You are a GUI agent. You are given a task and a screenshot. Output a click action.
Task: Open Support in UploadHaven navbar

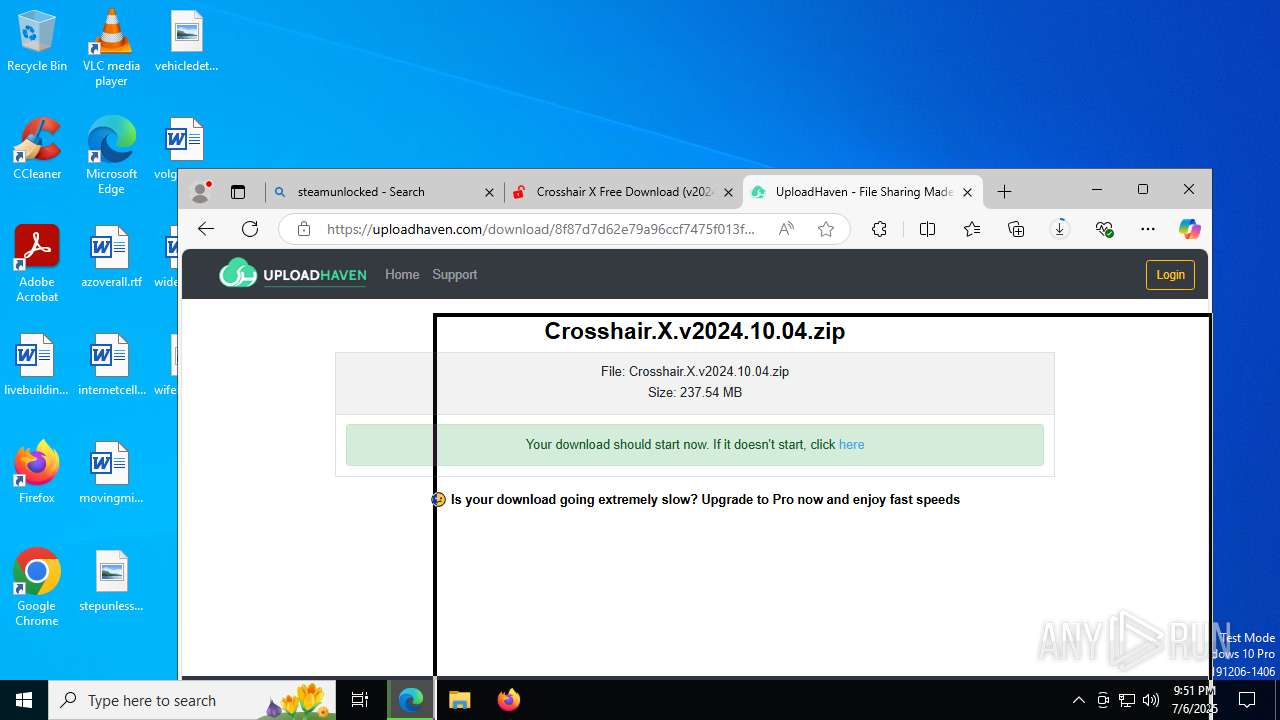[454, 274]
